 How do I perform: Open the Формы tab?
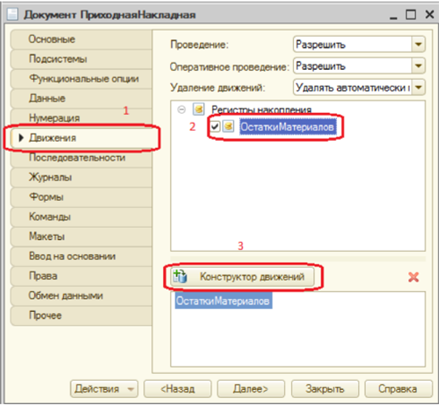[x=81, y=197]
